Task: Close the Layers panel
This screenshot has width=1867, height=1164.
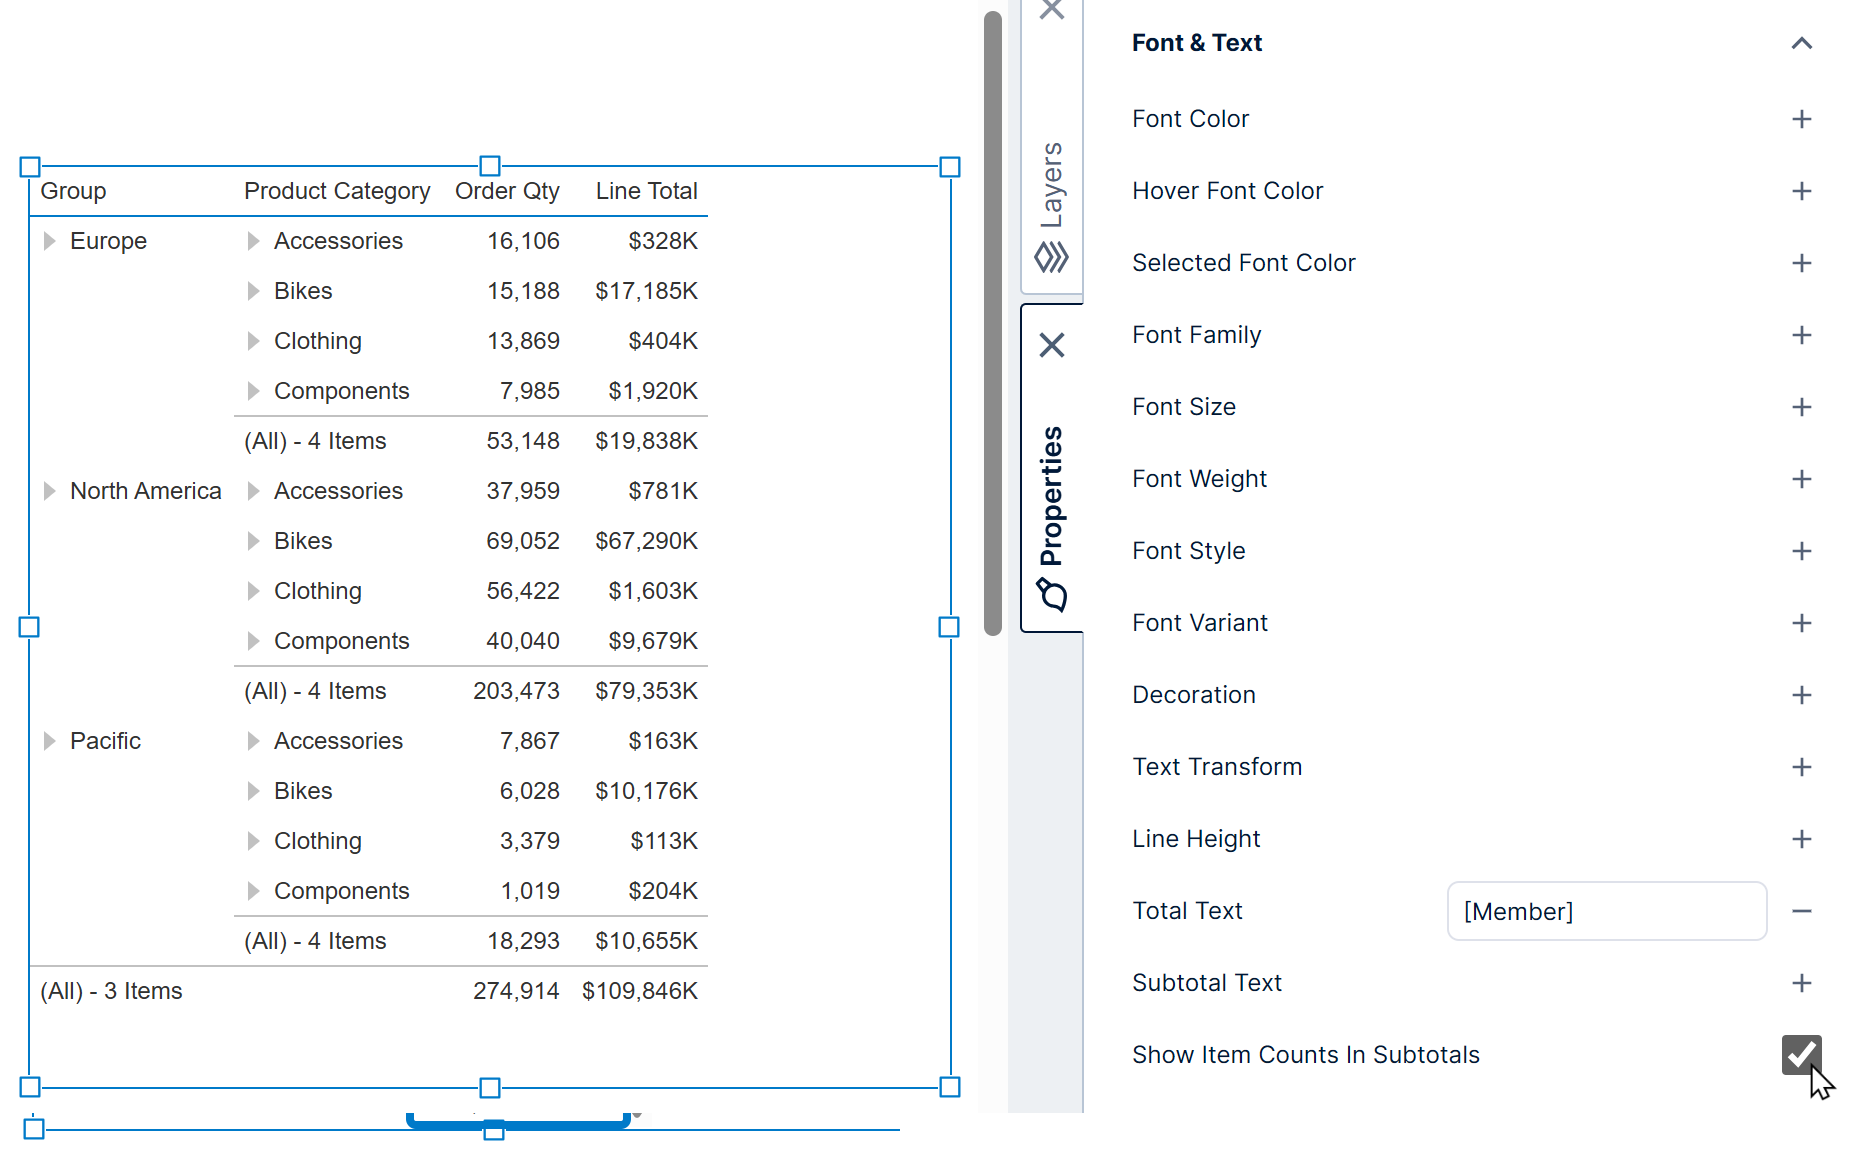Action: pyautogui.click(x=1051, y=10)
